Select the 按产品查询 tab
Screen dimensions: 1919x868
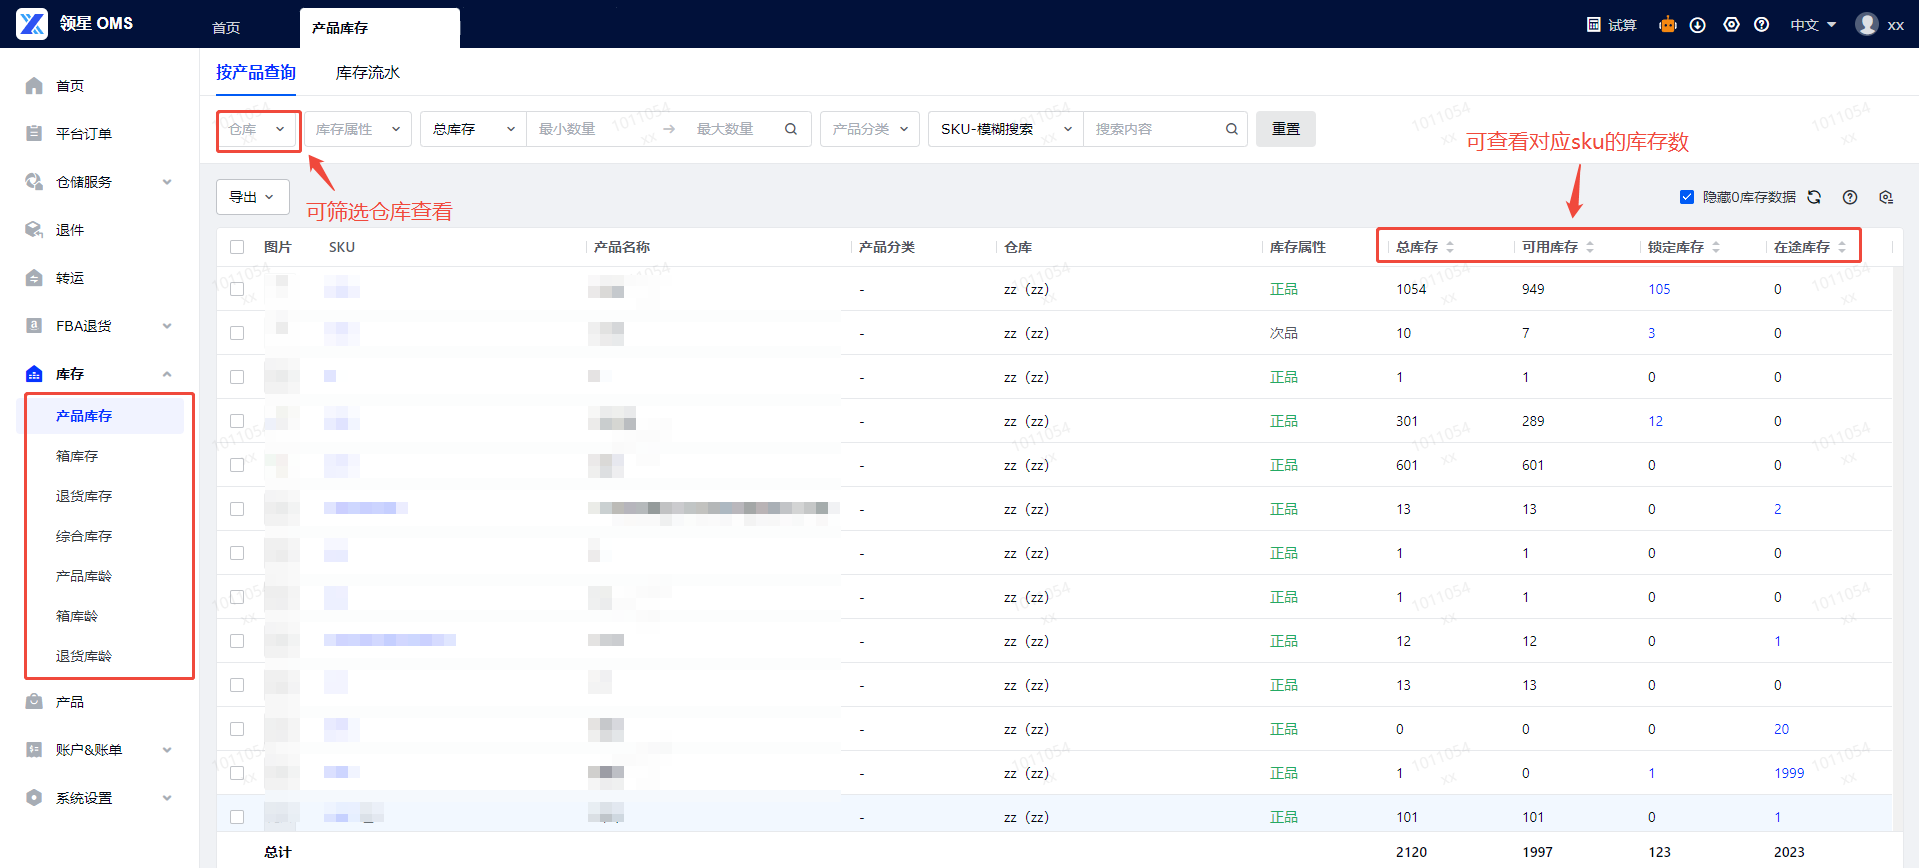coord(256,72)
